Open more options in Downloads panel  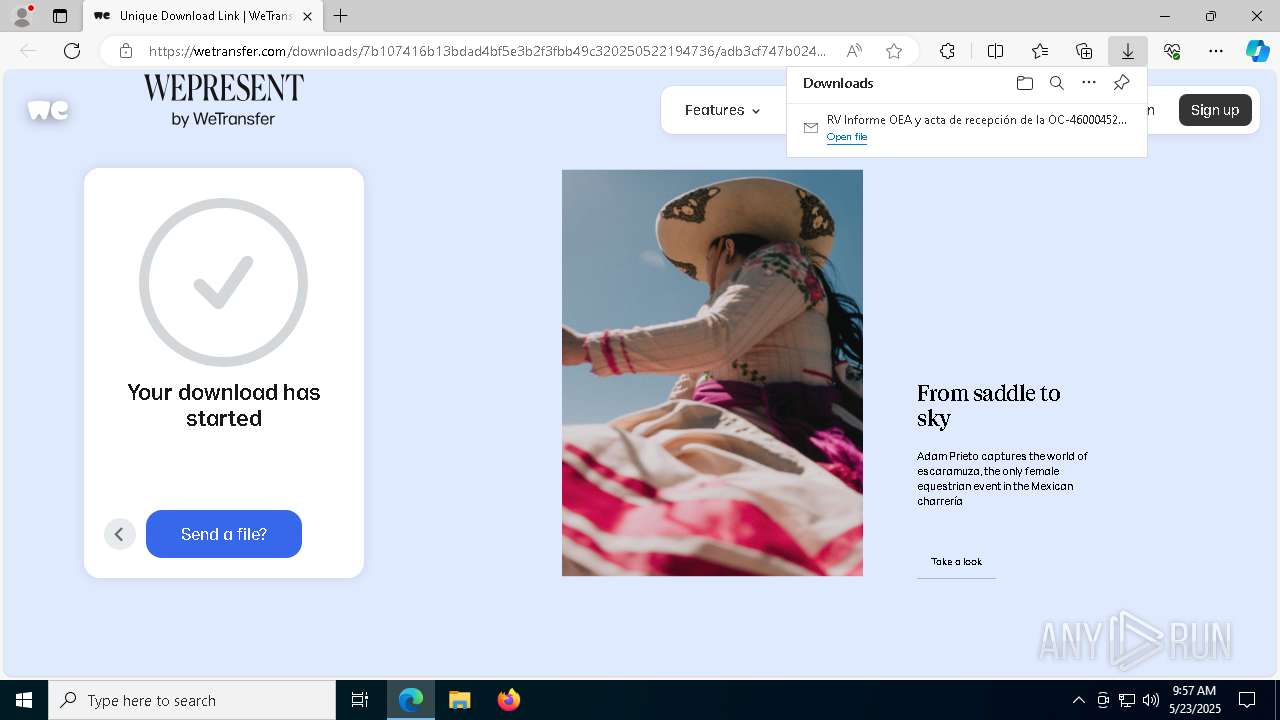coord(1089,83)
